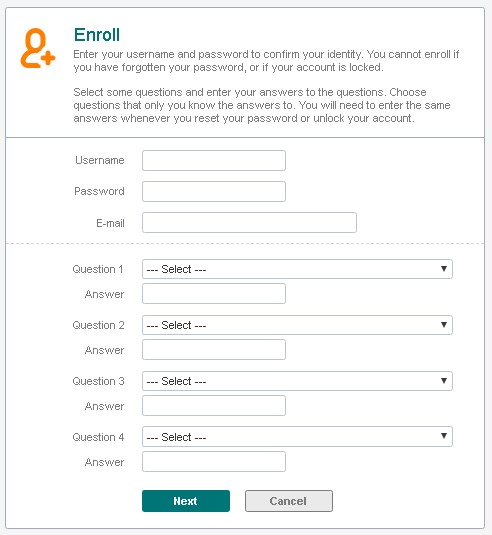Focus the Answer box for Question 2

point(214,349)
